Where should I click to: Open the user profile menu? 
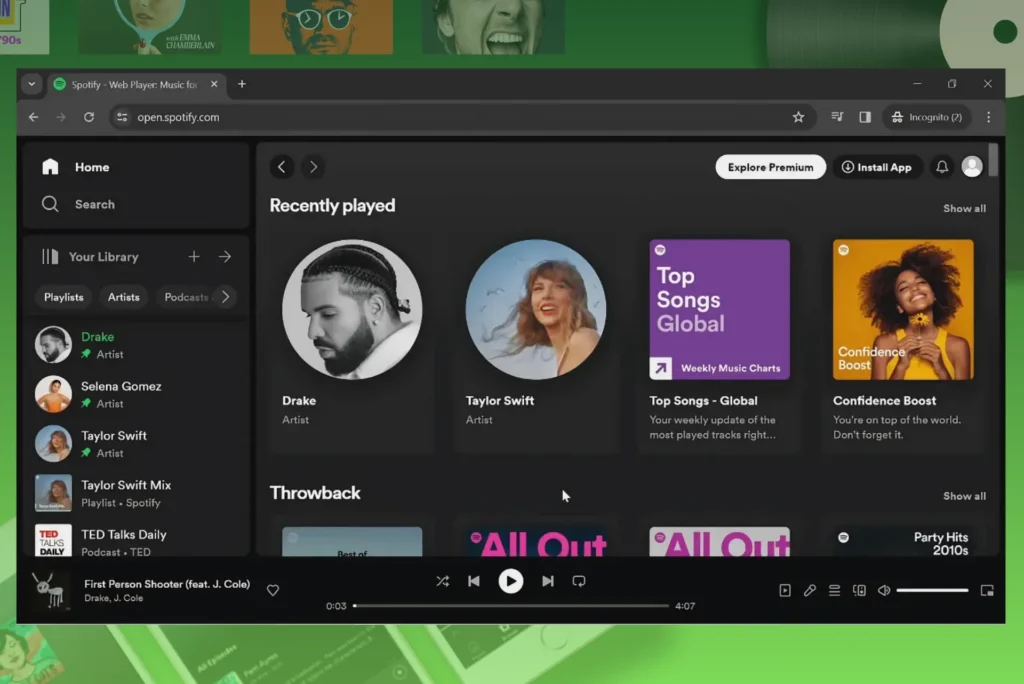tap(972, 167)
